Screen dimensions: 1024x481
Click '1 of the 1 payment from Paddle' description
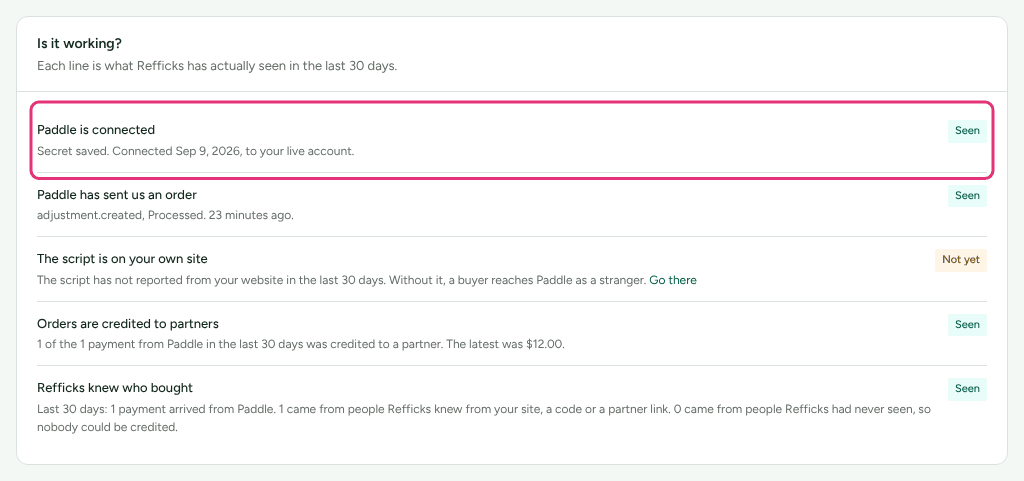301,344
